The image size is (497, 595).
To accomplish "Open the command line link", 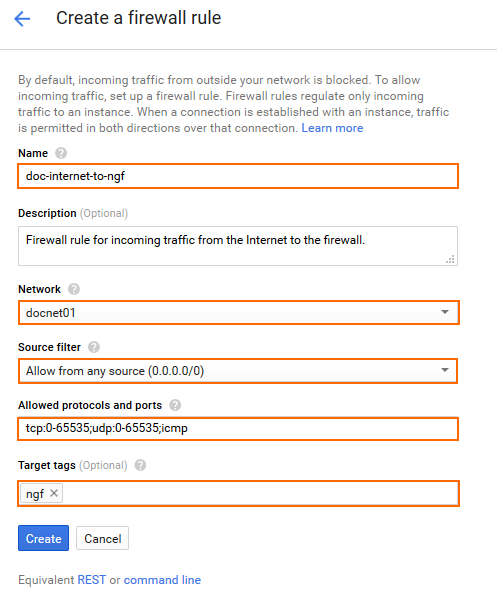I will (162, 580).
